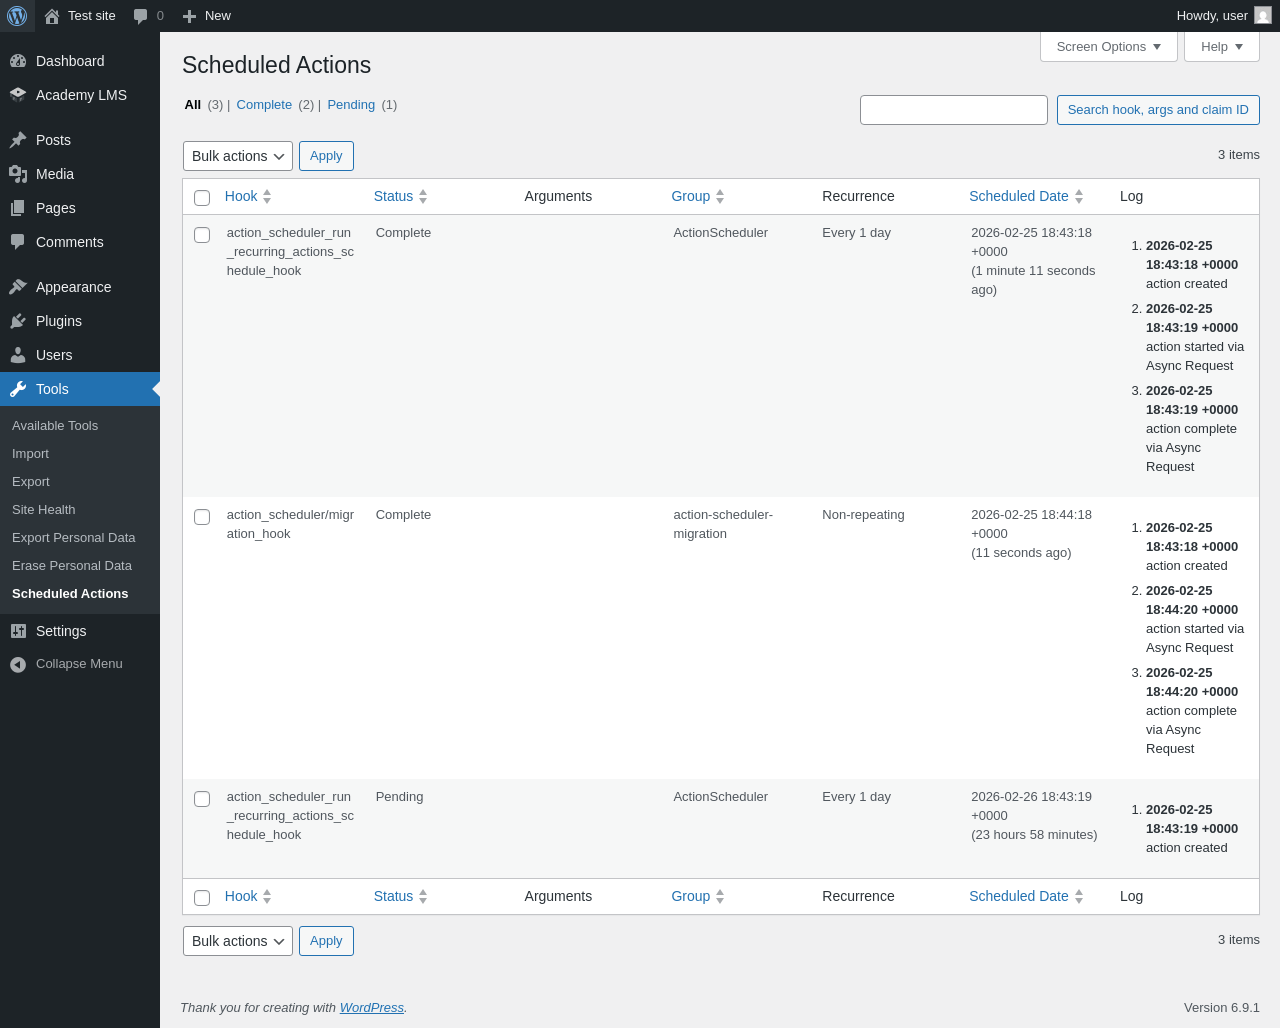Tick the select-all checkbox in table header

coord(202,198)
